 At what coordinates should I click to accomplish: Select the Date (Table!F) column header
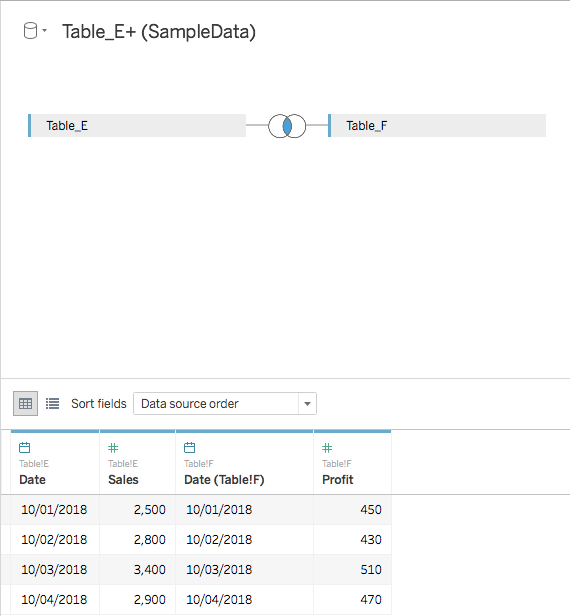[x=224, y=480]
